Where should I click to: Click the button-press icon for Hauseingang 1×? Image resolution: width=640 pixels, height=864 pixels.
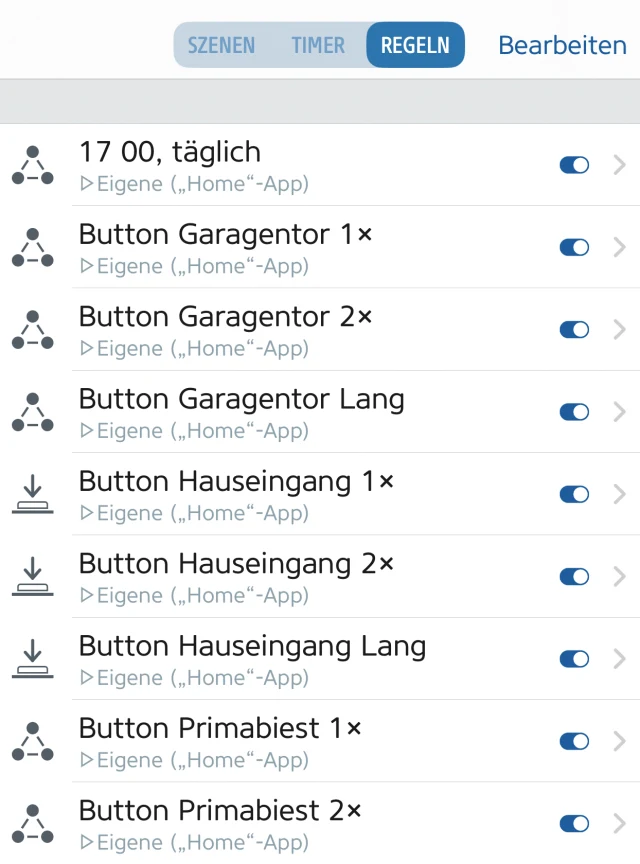click(32, 494)
